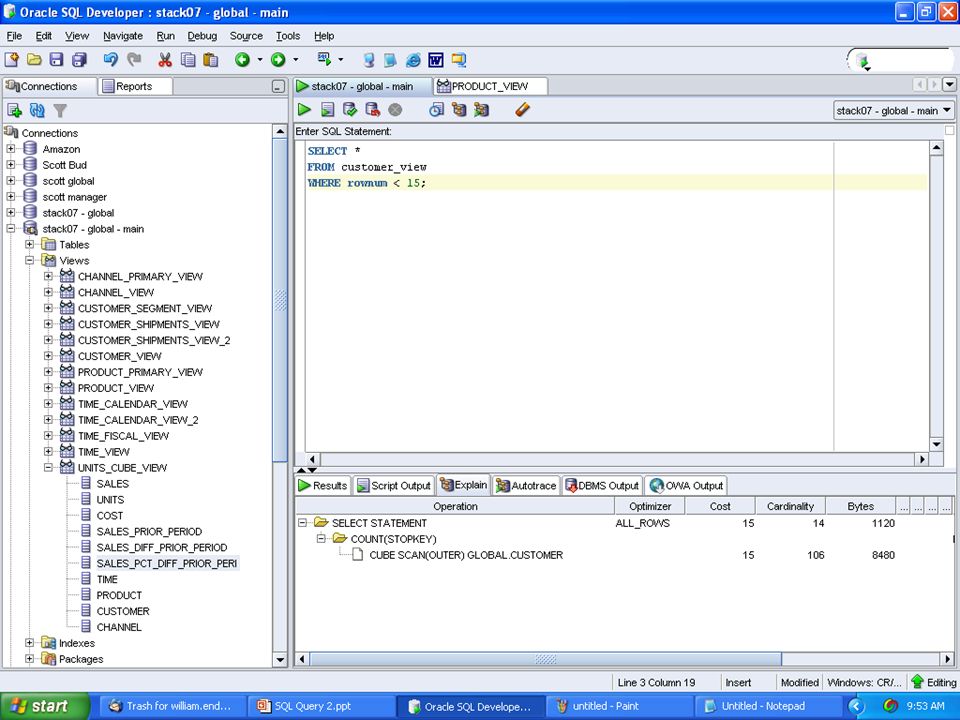Open the connection selector dropdown stack07 - global - main
Viewport: 960px width, 720px height.
[893, 110]
